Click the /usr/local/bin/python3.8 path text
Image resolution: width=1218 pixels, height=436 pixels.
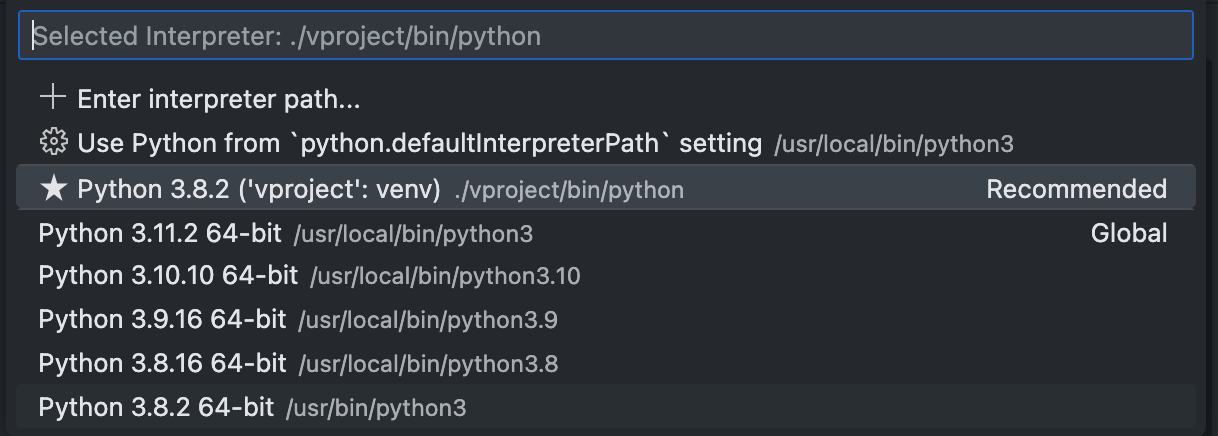pyautogui.click(x=428, y=365)
